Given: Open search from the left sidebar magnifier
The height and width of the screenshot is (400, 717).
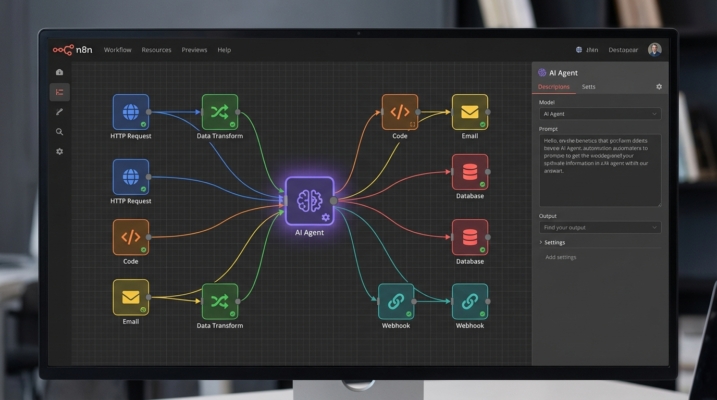Looking at the screenshot, I should [x=60, y=131].
